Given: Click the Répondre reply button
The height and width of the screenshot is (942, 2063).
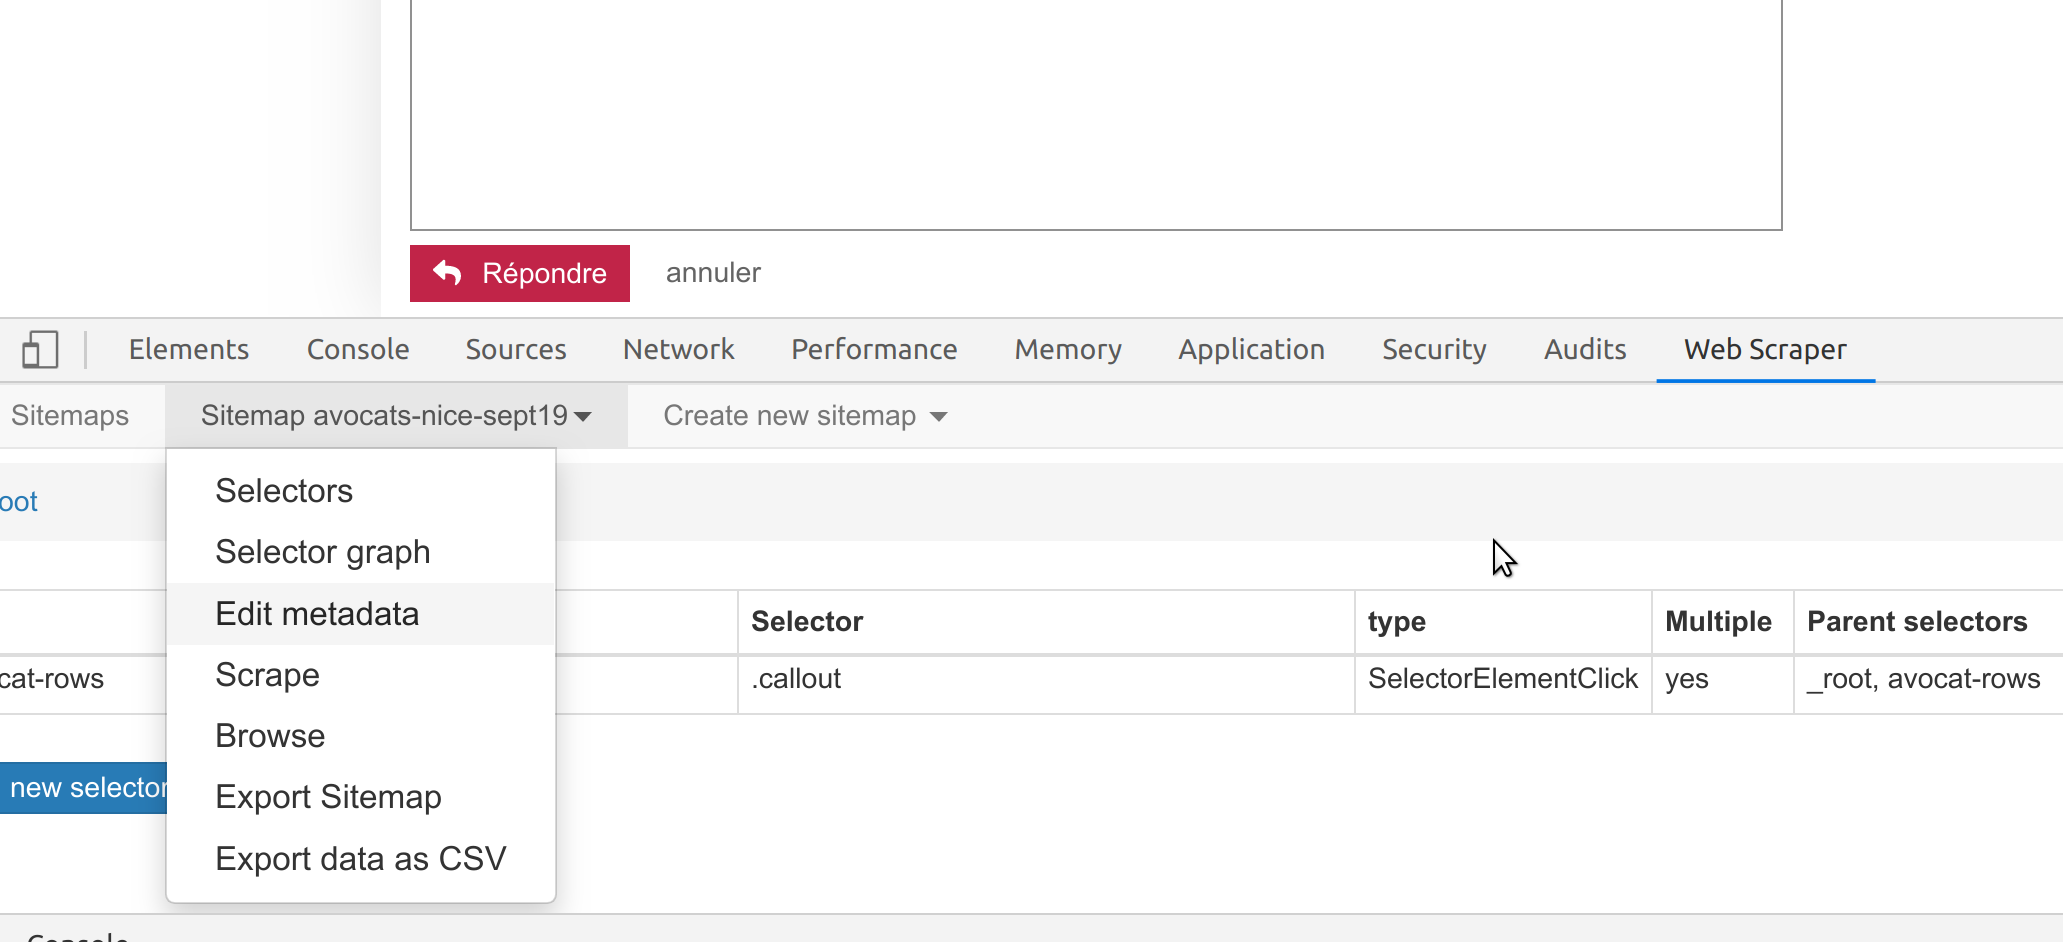Looking at the screenshot, I should (520, 273).
